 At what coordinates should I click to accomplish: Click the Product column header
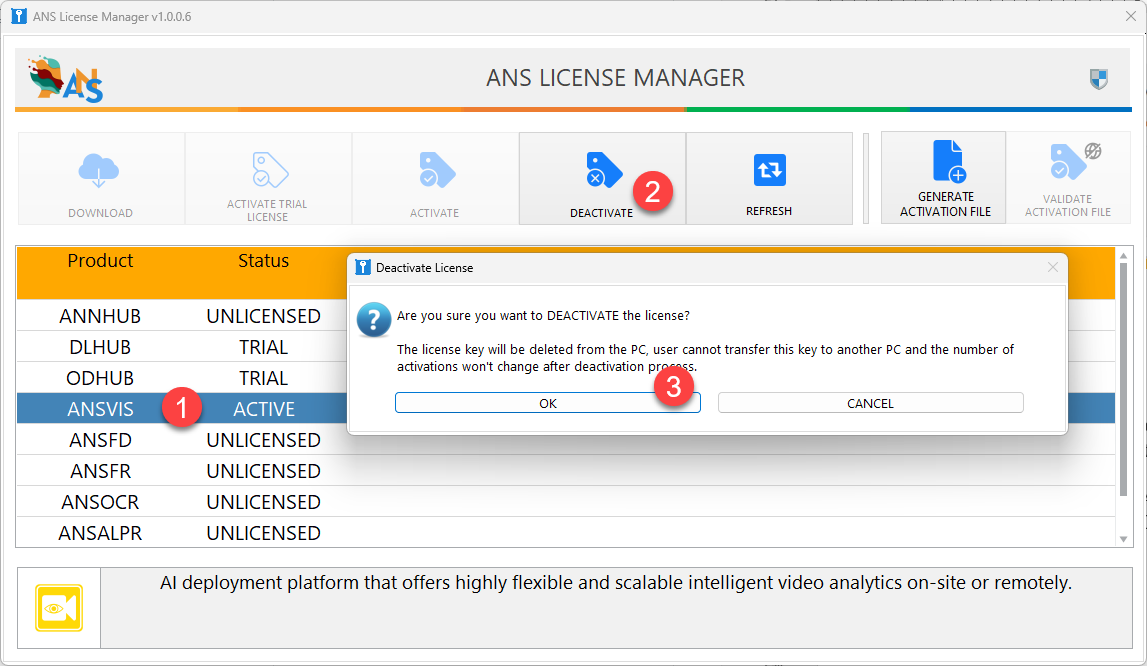100,261
